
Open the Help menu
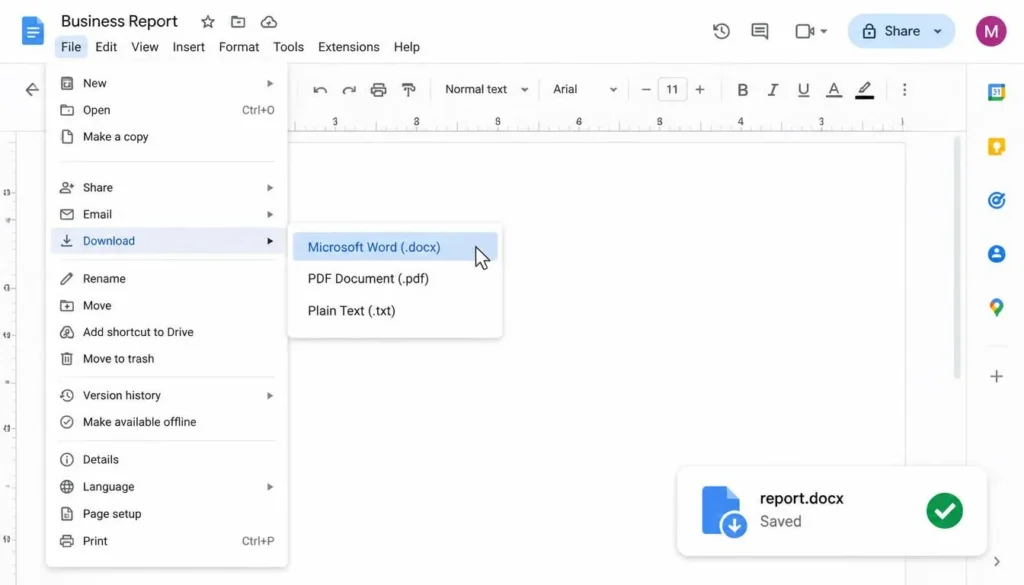(406, 47)
